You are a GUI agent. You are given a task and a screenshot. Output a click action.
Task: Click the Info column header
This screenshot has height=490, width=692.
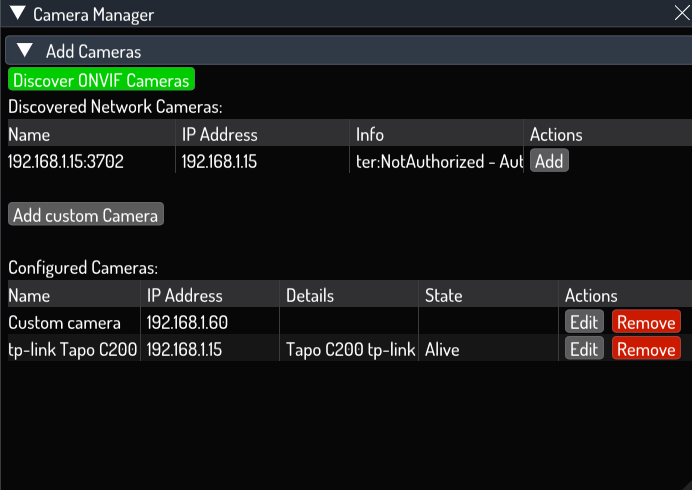(370, 134)
